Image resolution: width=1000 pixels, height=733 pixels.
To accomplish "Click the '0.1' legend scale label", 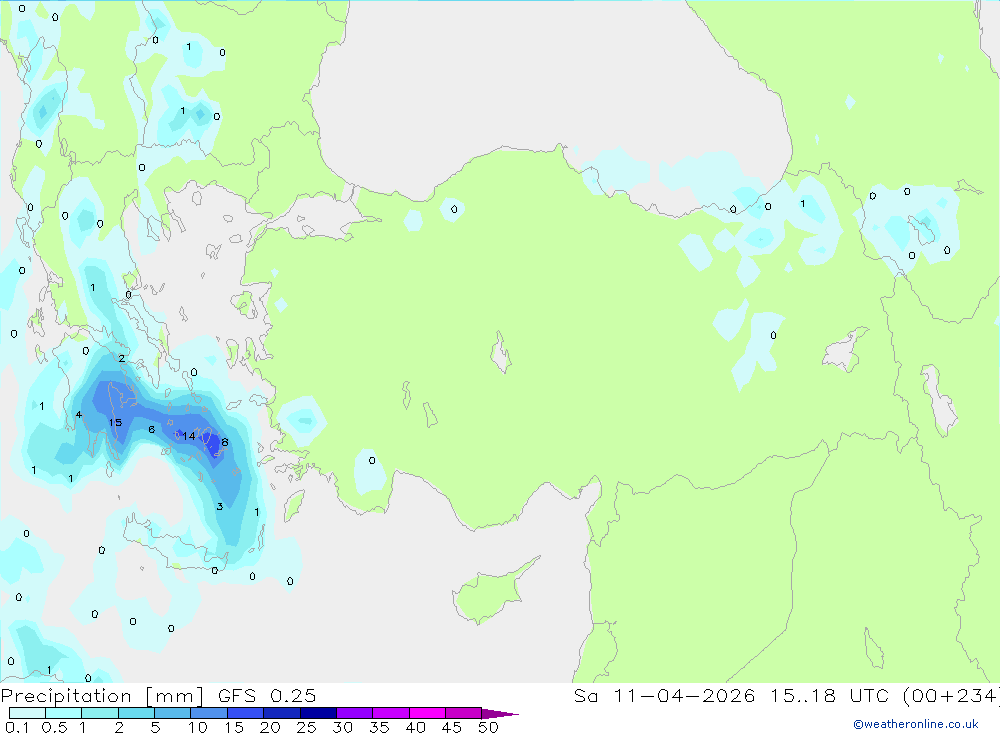I will pyautogui.click(x=17, y=727).
